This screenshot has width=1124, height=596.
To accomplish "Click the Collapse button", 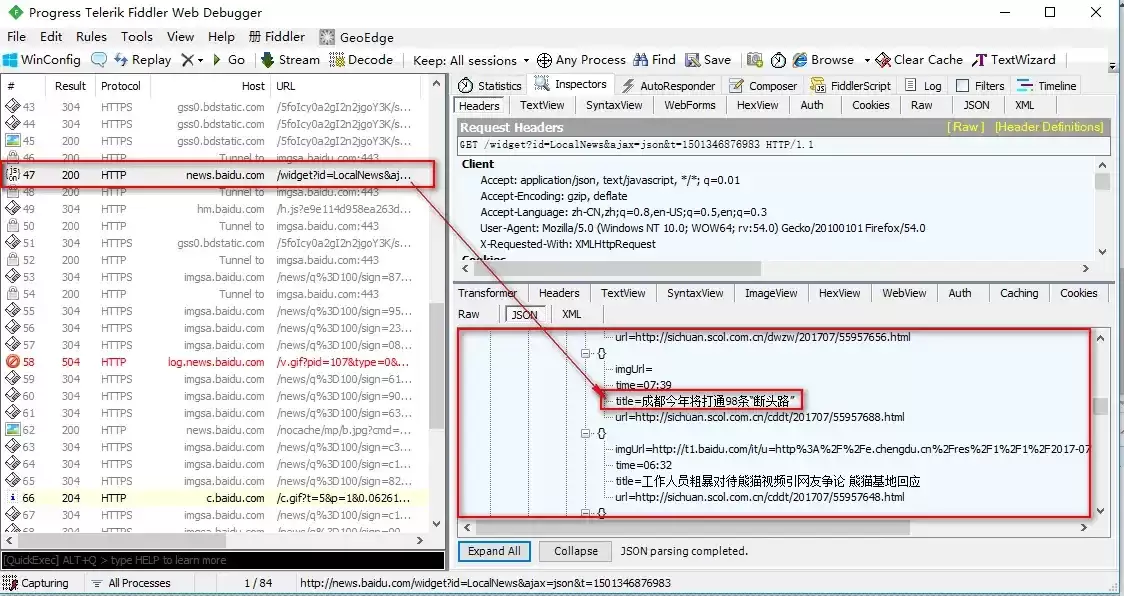I will 575,551.
